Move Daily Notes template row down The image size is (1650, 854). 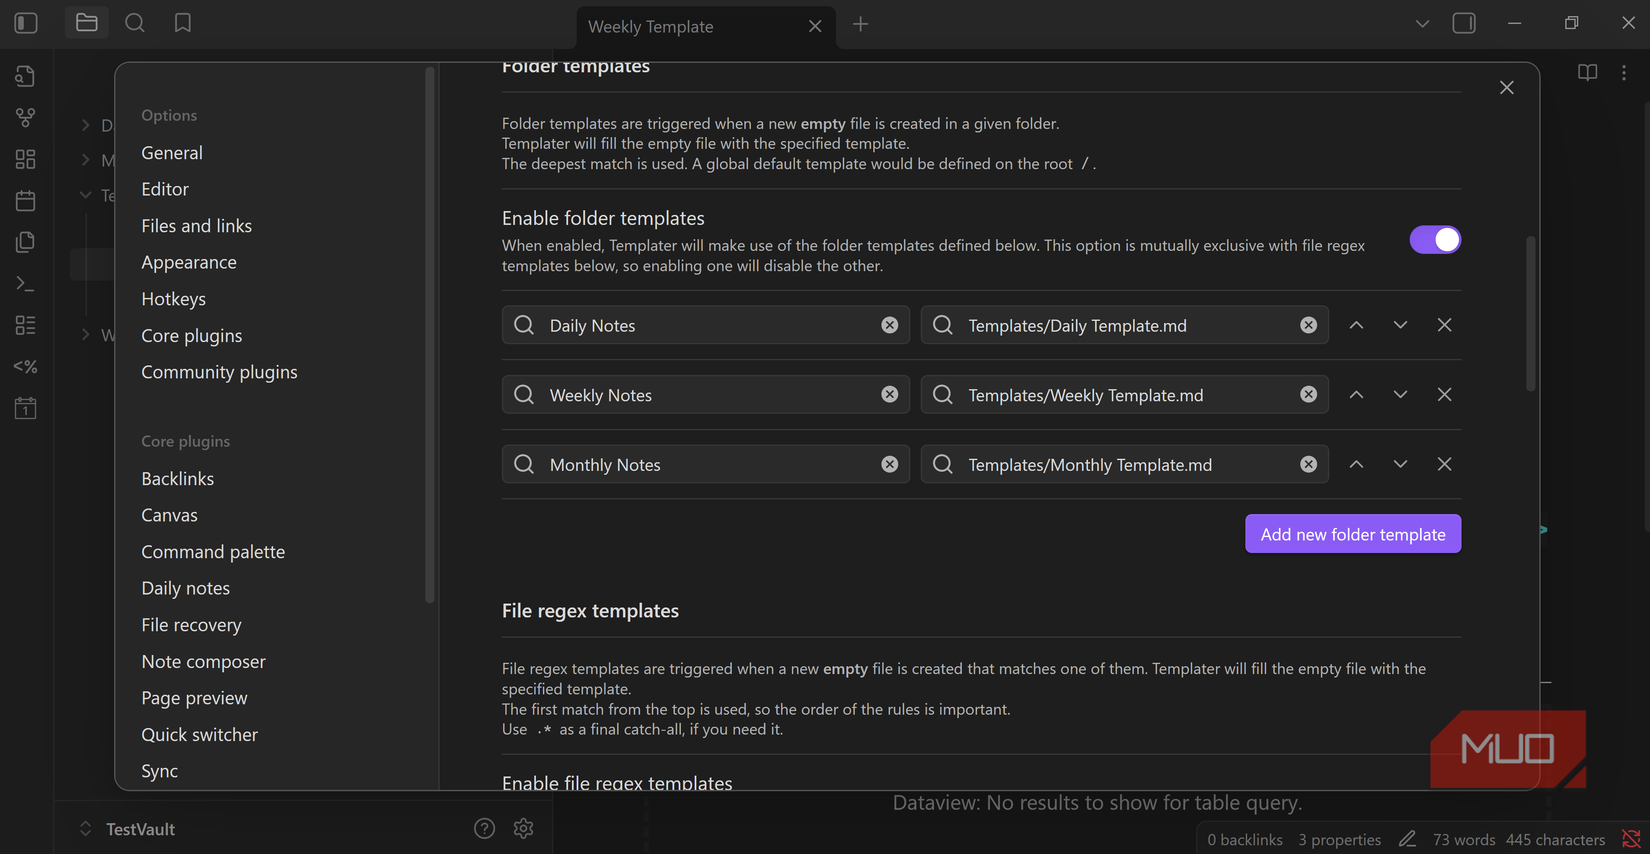tap(1400, 325)
